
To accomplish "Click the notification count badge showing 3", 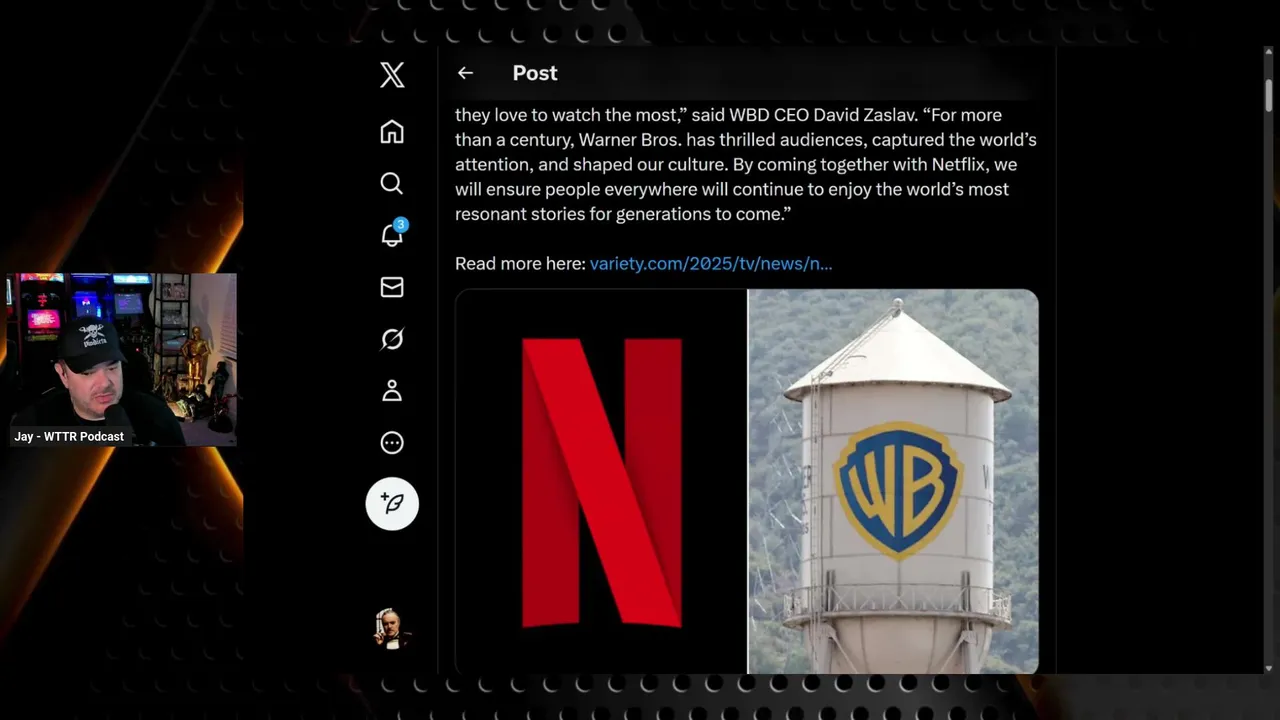I will pyautogui.click(x=400, y=225).
